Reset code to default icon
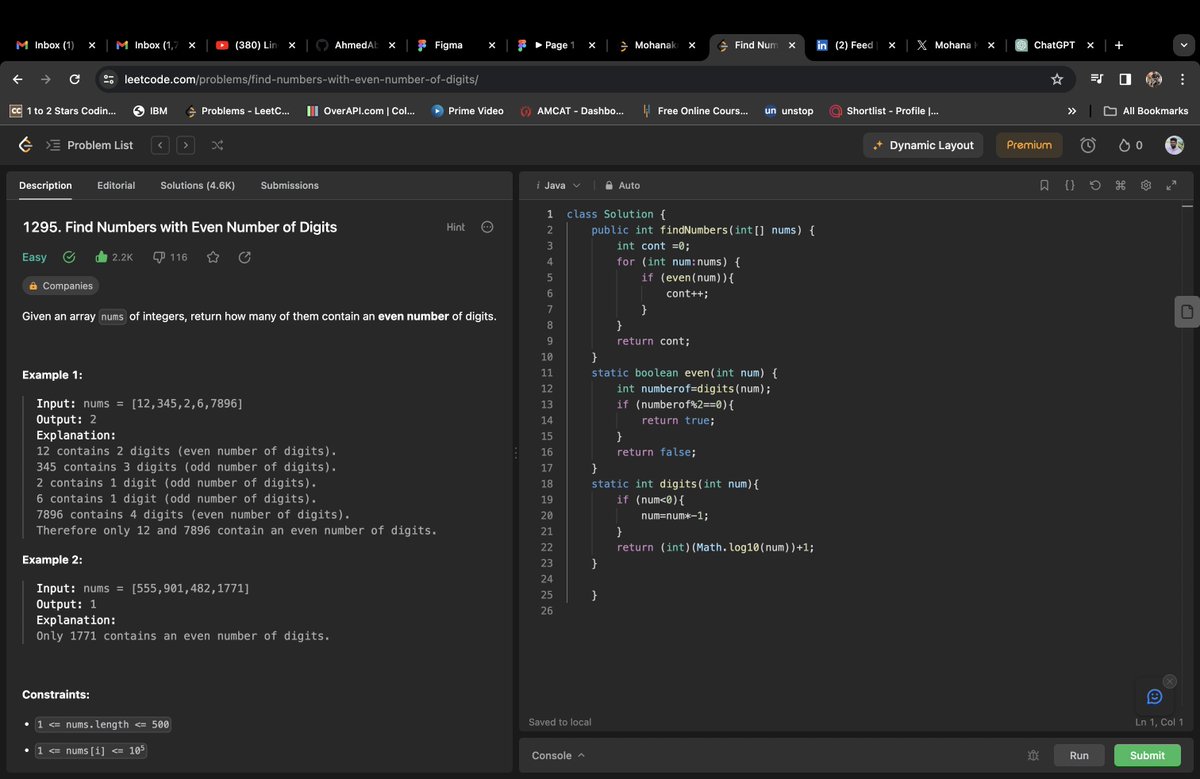 pos(1095,185)
